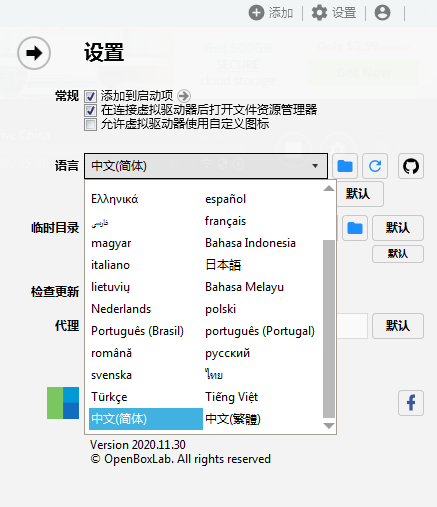
Task: Enable 允许虚拟驱动器使用自定义图标 checkbox
Action: coord(90,124)
